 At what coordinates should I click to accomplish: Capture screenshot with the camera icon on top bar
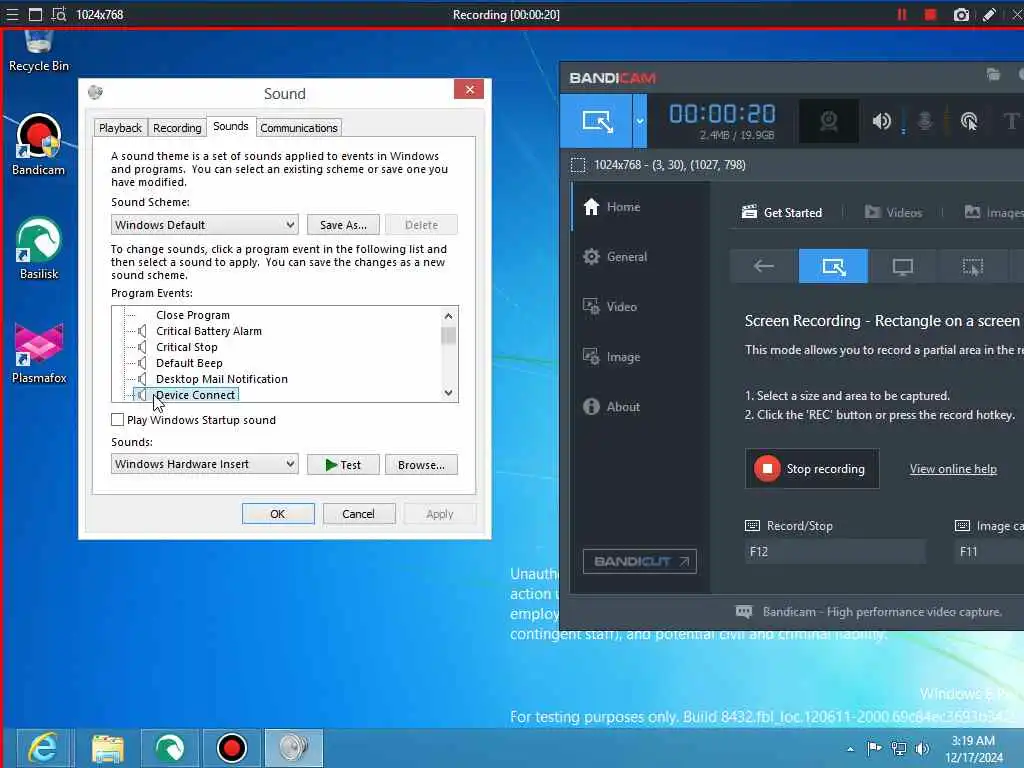point(961,14)
